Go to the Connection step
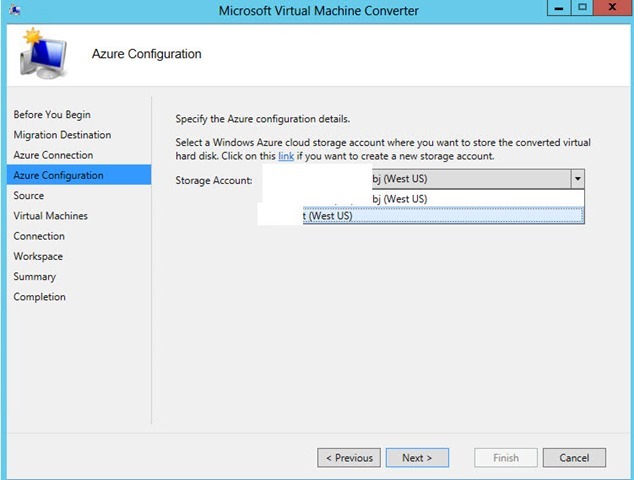Image resolution: width=634 pixels, height=480 pixels. tap(39, 236)
